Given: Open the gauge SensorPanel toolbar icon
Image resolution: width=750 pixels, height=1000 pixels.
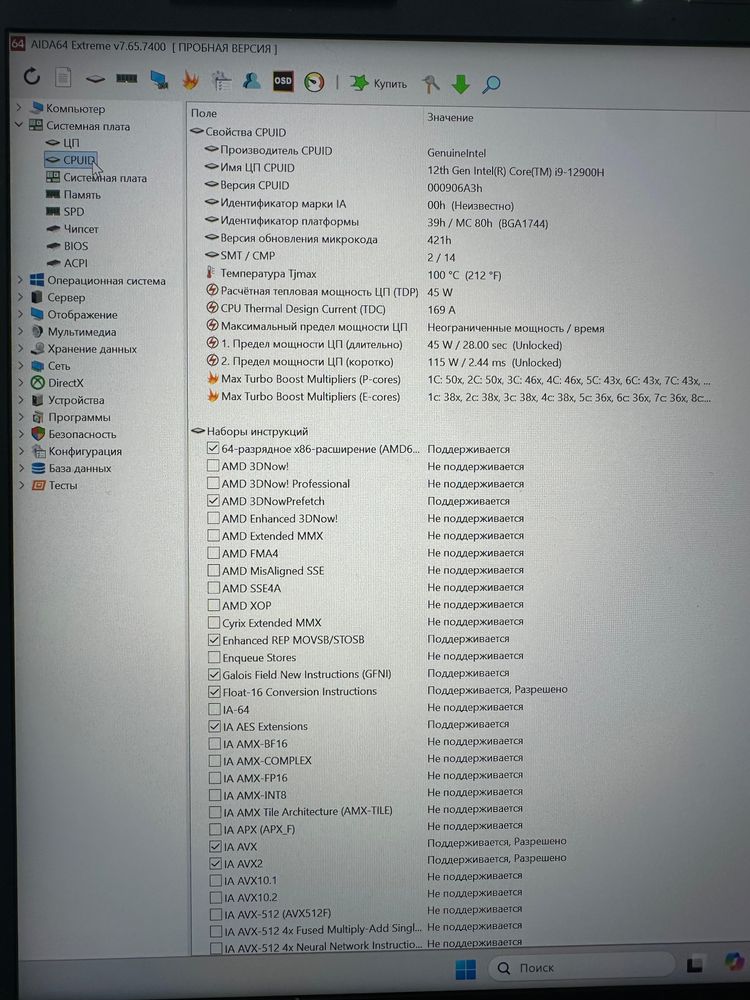Looking at the screenshot, I should (314, 82).
